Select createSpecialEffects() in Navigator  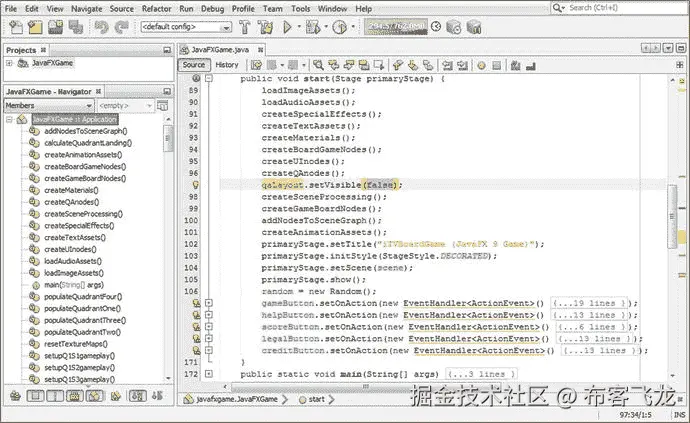click(x=79, y=226)
